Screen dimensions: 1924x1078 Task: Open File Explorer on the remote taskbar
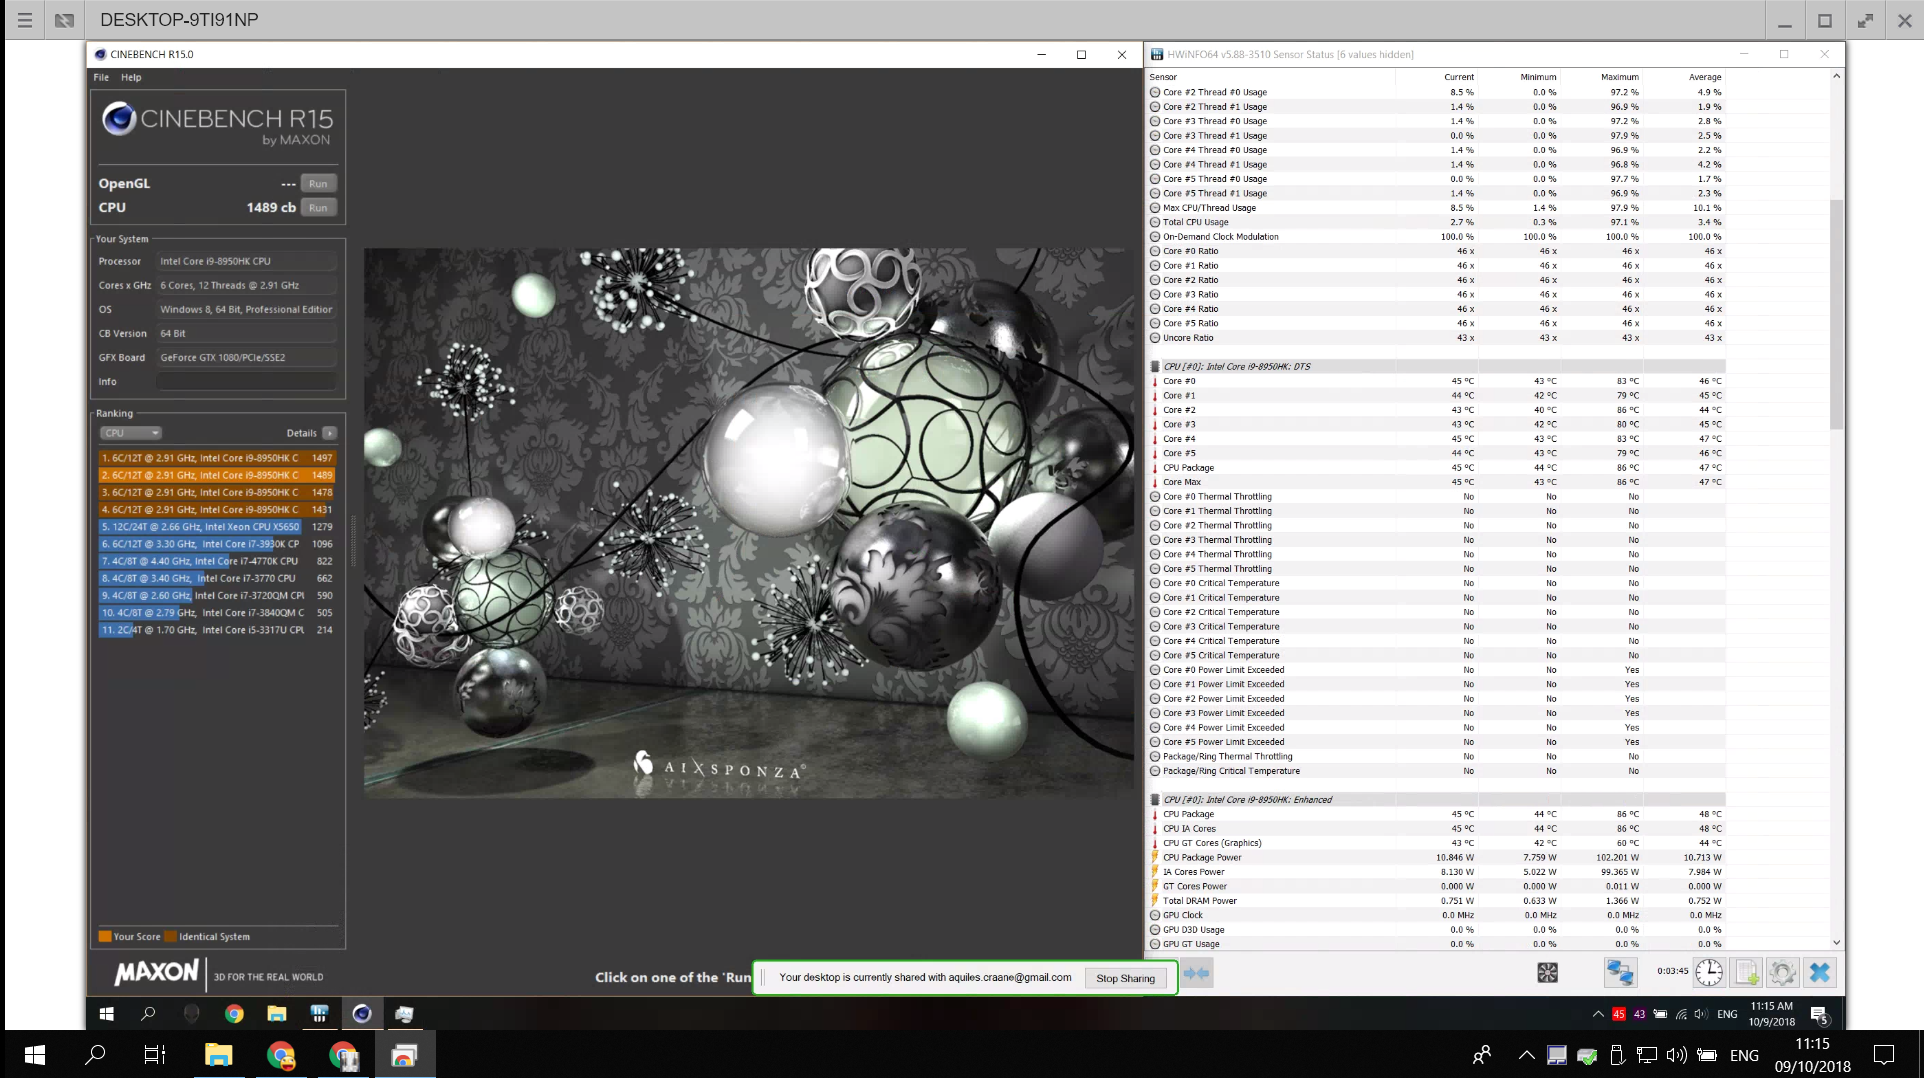[x=277, y=1013]
